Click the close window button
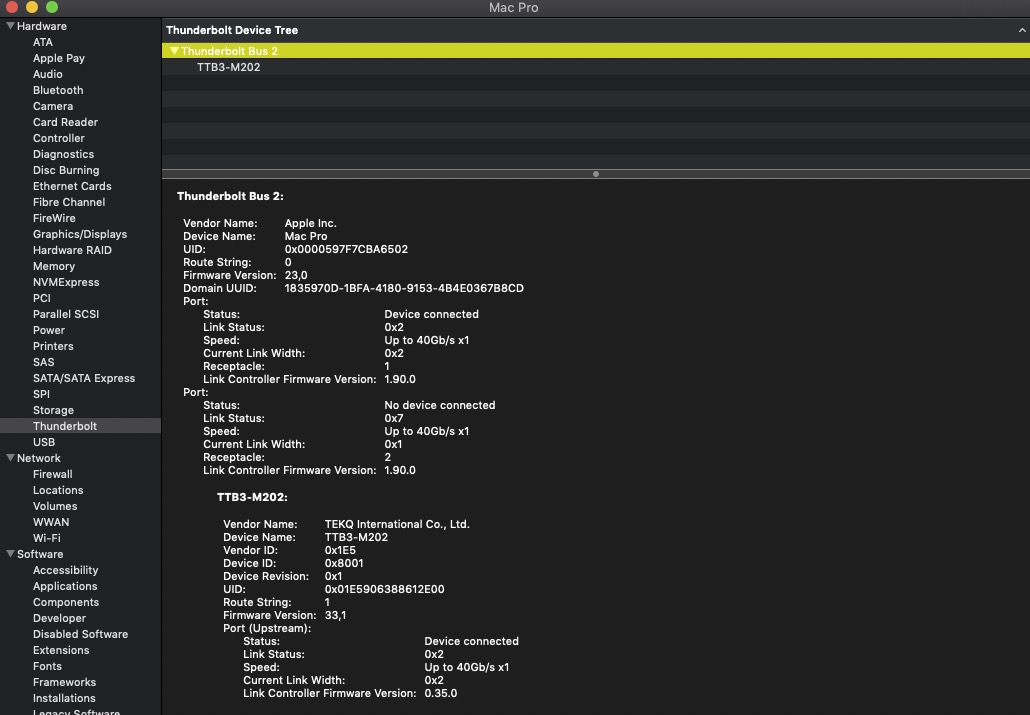Screen dimensions: 1030x715 point(11,7)
